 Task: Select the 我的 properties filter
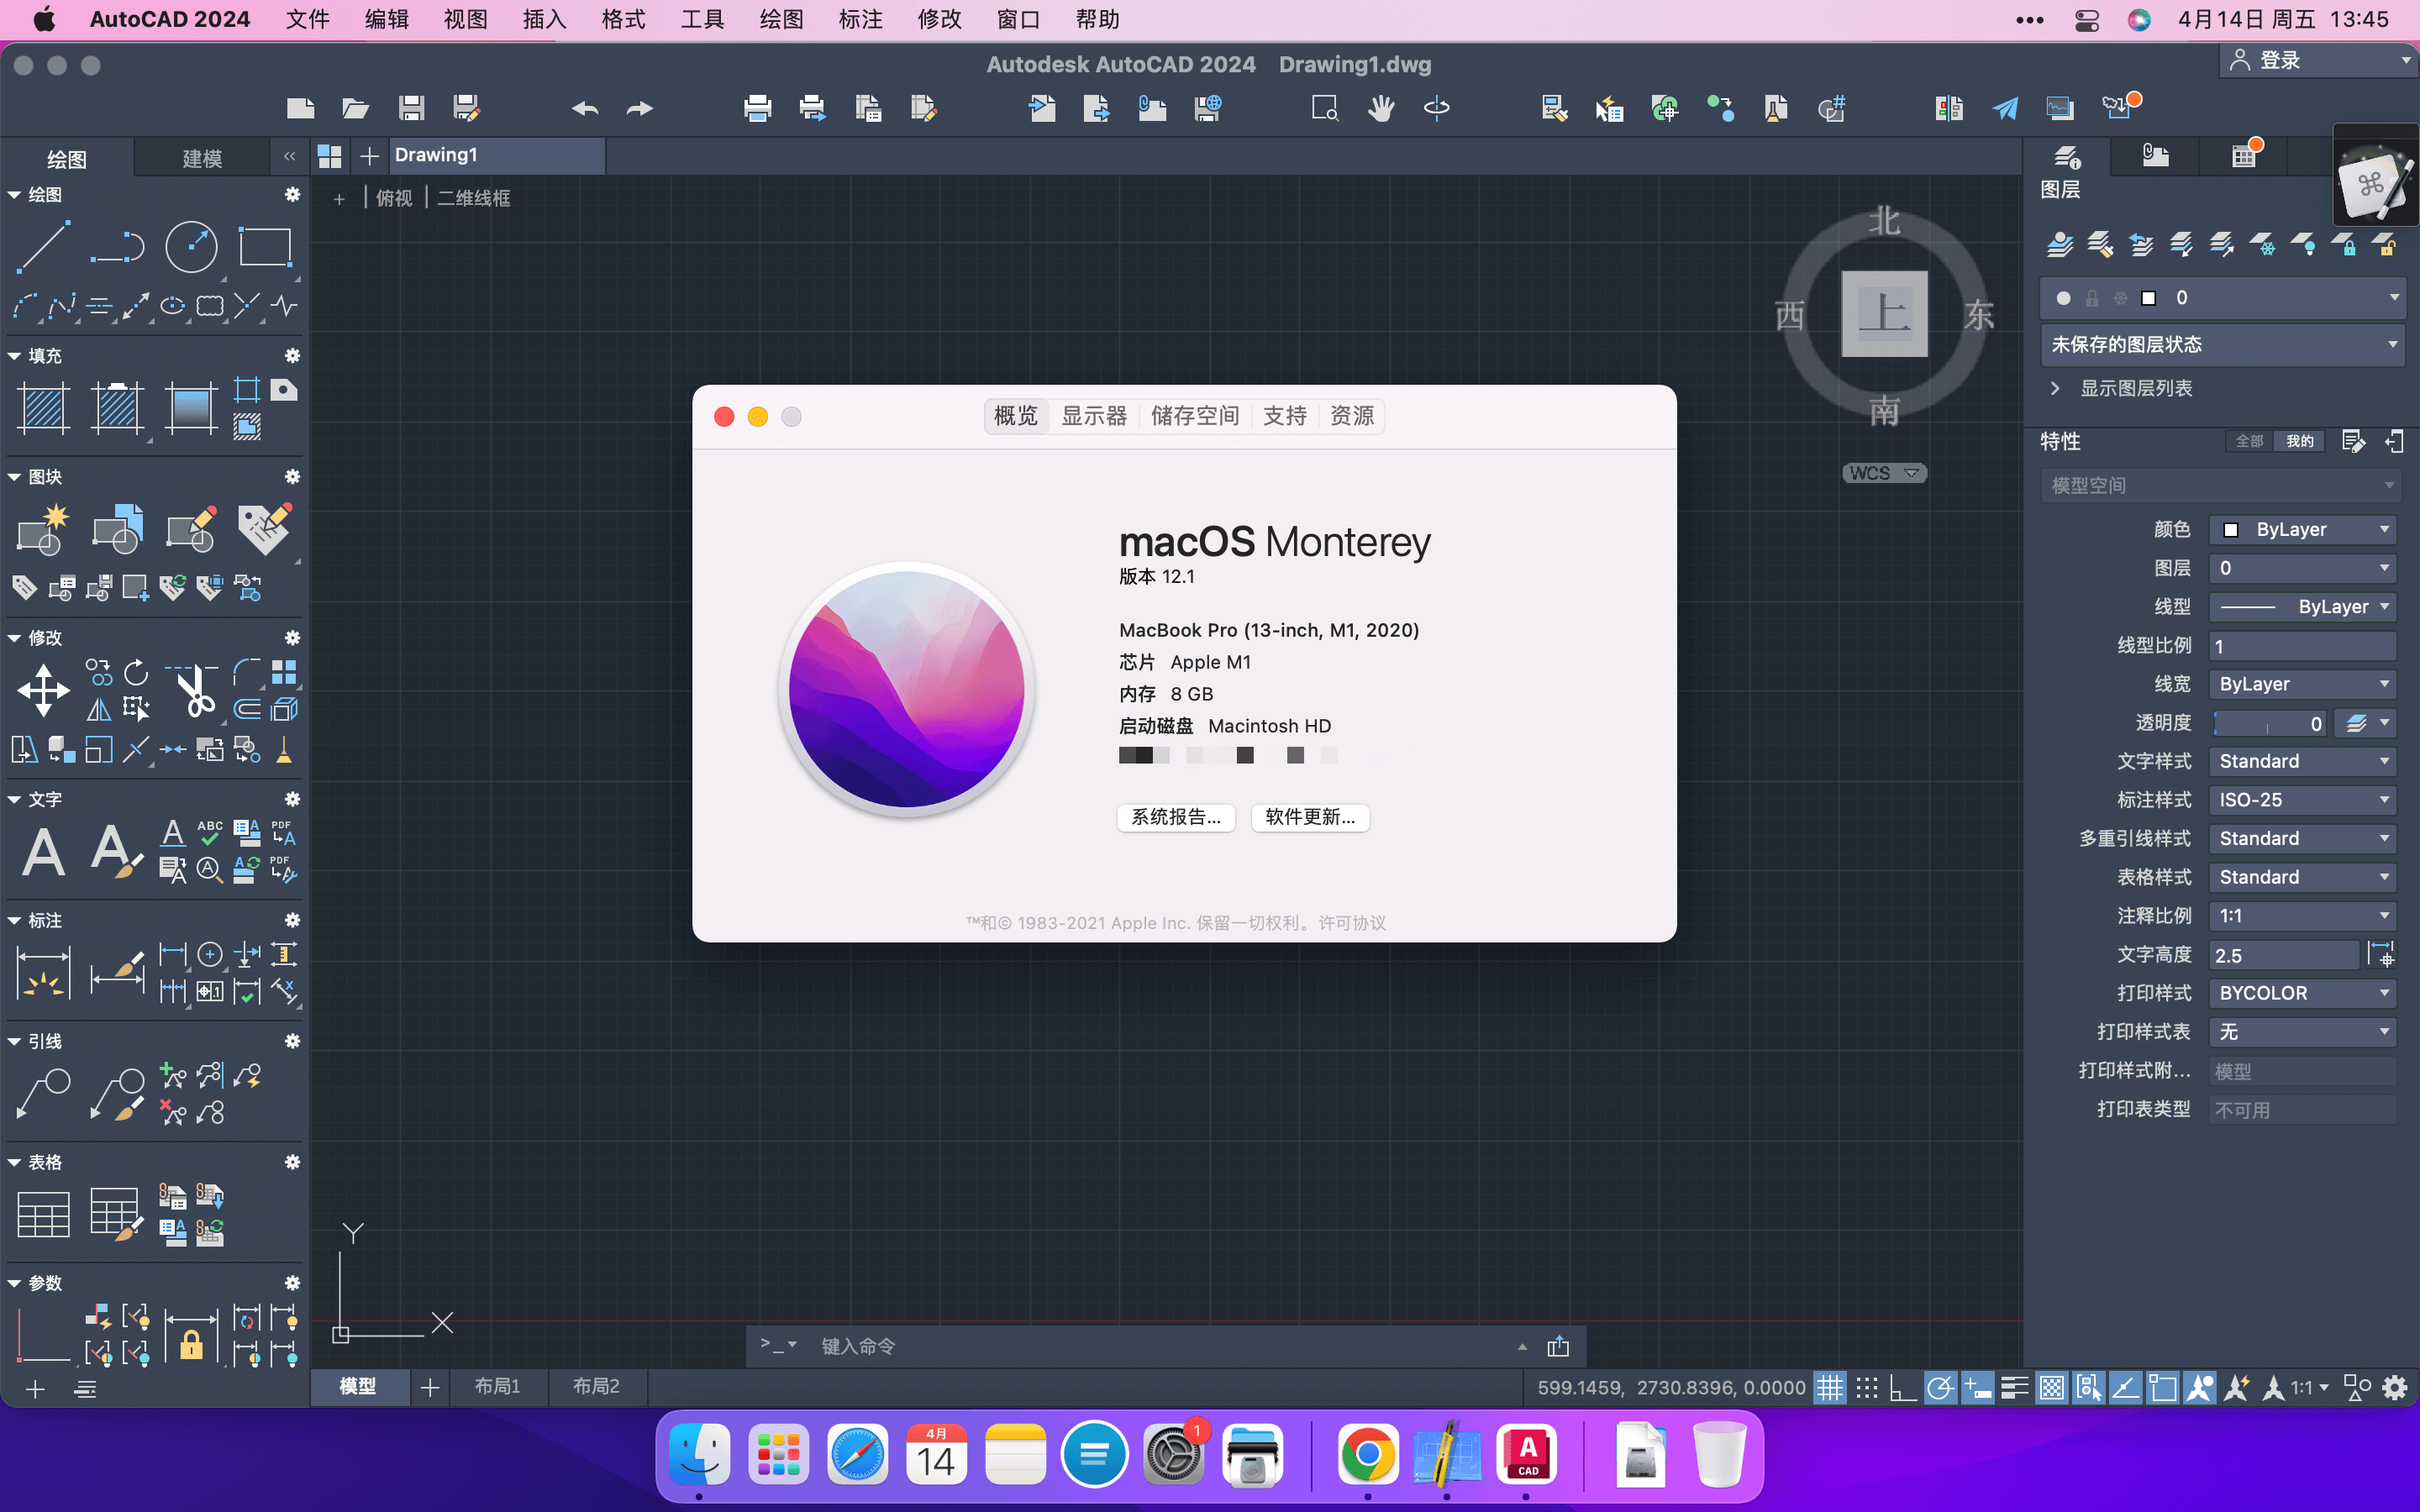click(2299, 441)
